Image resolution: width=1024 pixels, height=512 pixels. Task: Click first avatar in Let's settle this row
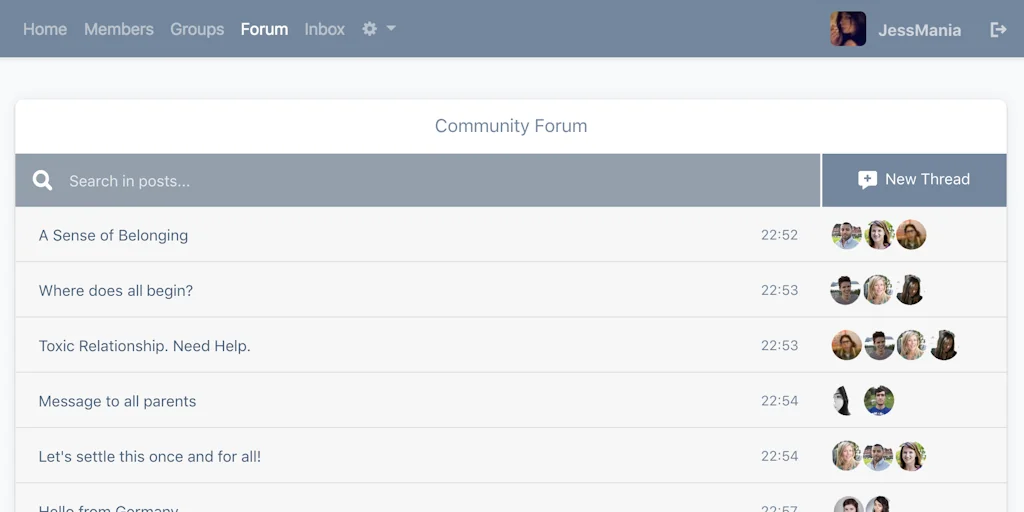[846, 456]
